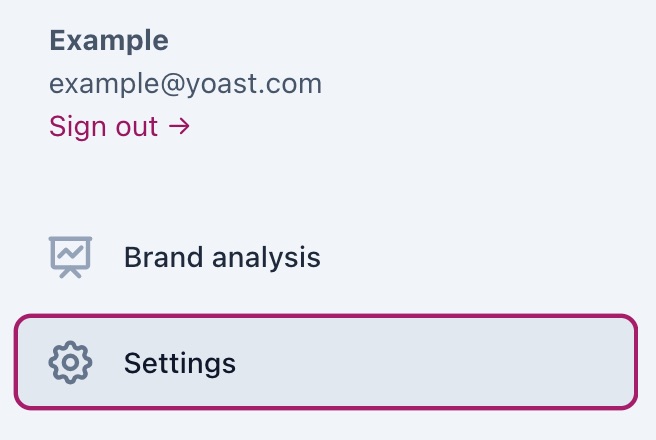656x440 pixels.
Task: Log out using the pink Sign out text
Action: 104,127
